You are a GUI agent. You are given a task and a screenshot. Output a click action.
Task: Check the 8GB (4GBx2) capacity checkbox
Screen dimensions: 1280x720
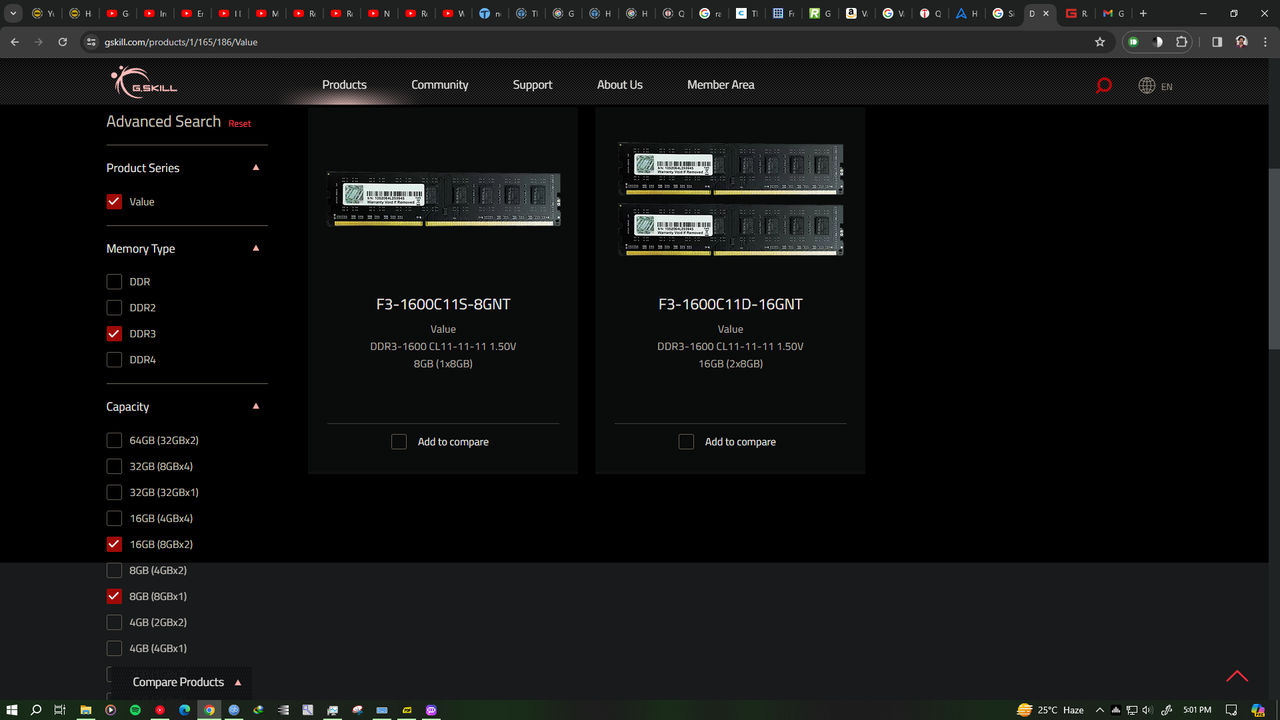[x=114, y=570]
